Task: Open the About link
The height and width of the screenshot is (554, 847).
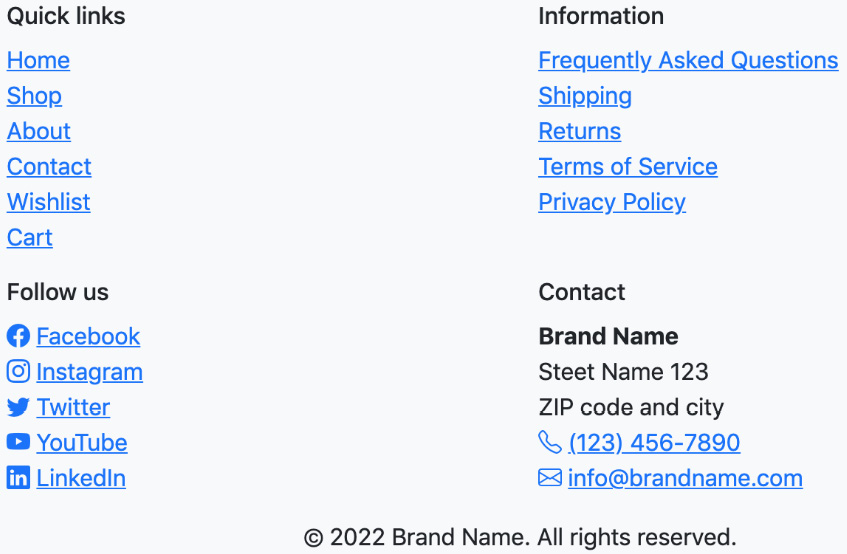Action: pyautogui.click(x=39, y=131)
